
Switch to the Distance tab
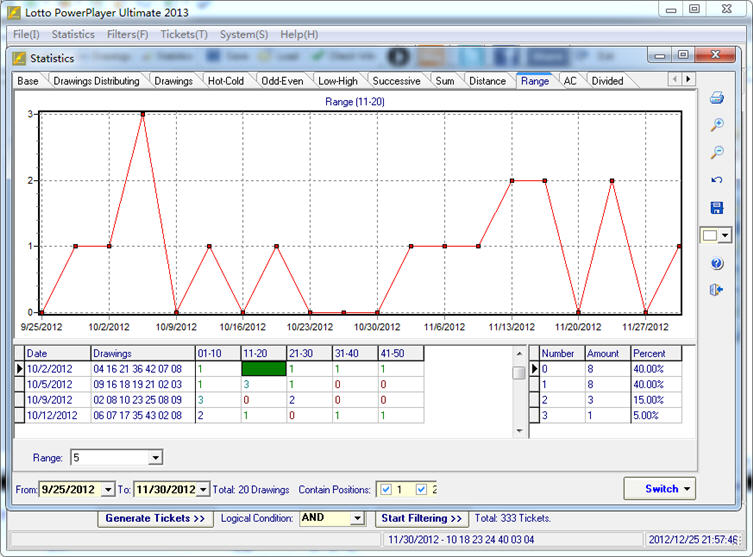487,81
